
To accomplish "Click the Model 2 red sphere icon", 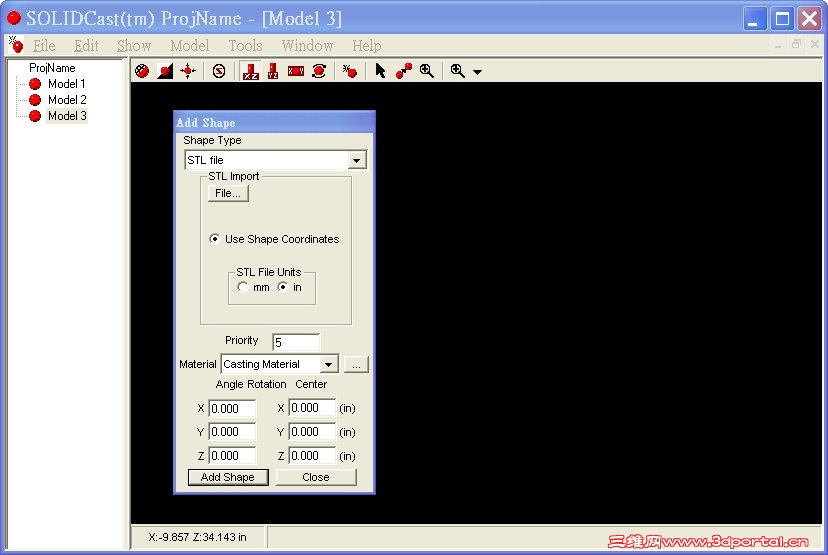I will click(35, 100).
